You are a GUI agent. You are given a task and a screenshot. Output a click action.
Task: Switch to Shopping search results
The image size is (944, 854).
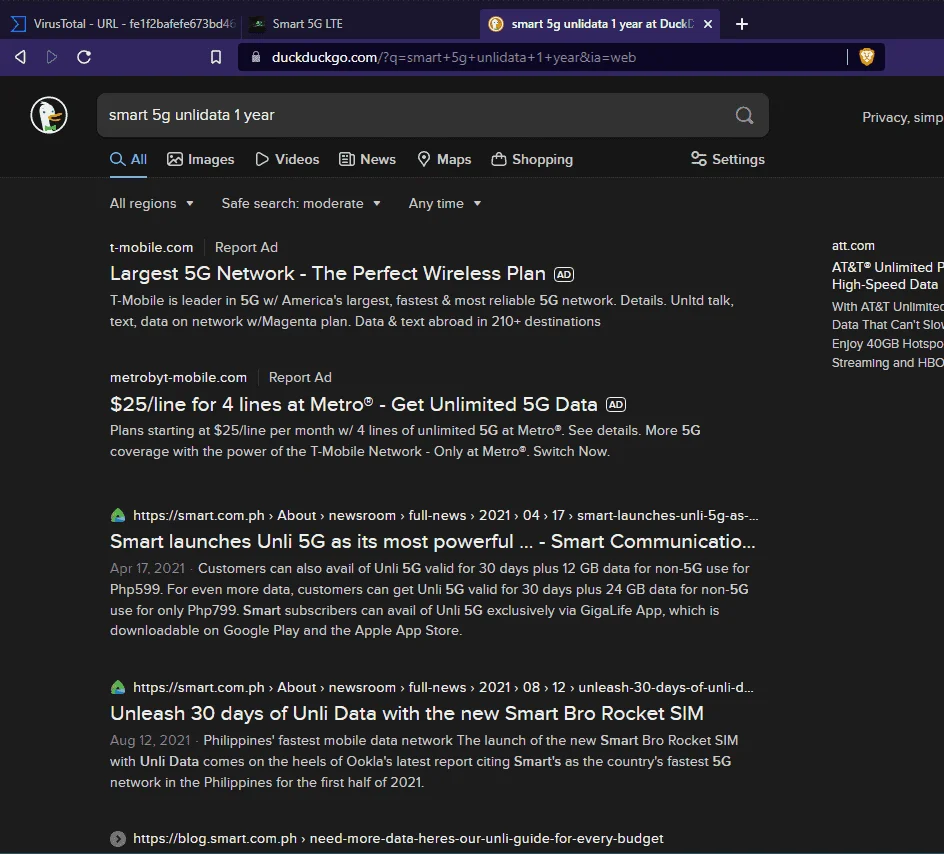[532, 159]
